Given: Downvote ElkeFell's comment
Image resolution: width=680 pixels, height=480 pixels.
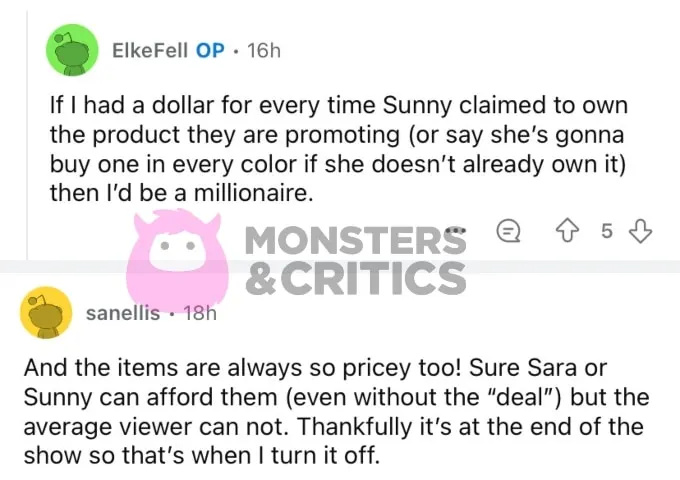Looking at the screenshot, I should pyautogui.click(x=641, y=231).
